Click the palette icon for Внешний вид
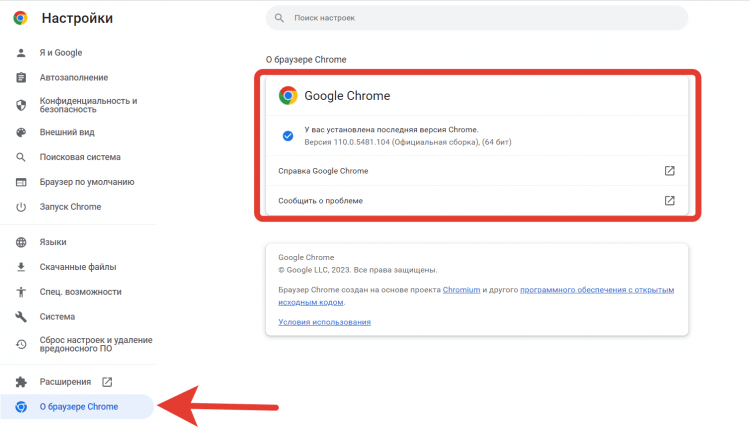 click(21, 132)
